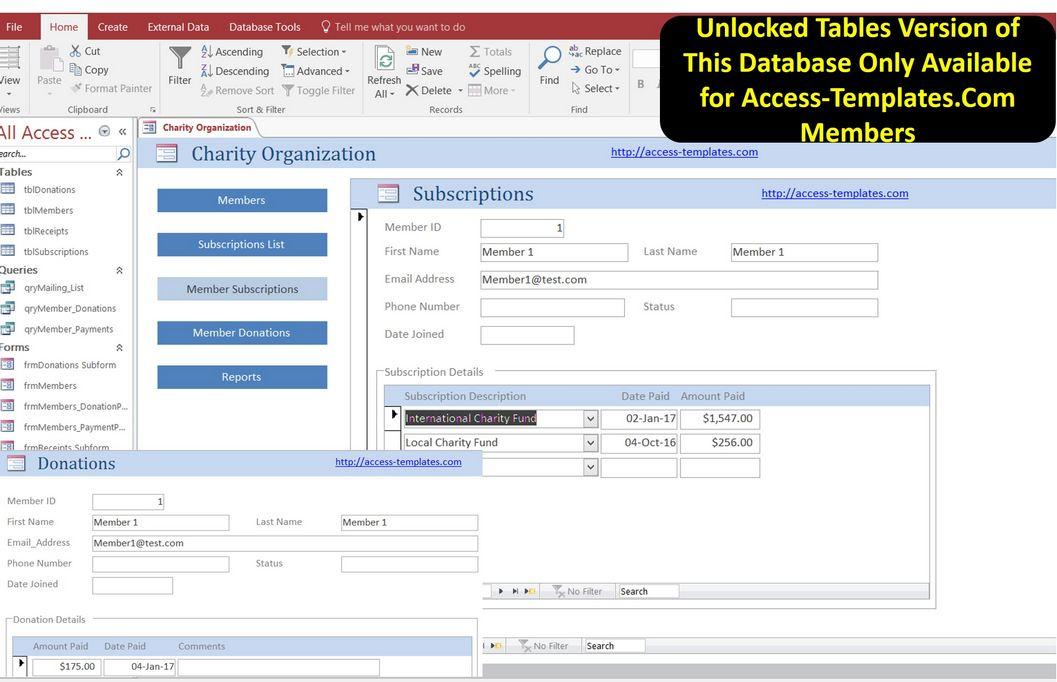This screenshot has width=1057, height=682.
Task: Run the Spelling checker
Action: click(x=495, y=71)
